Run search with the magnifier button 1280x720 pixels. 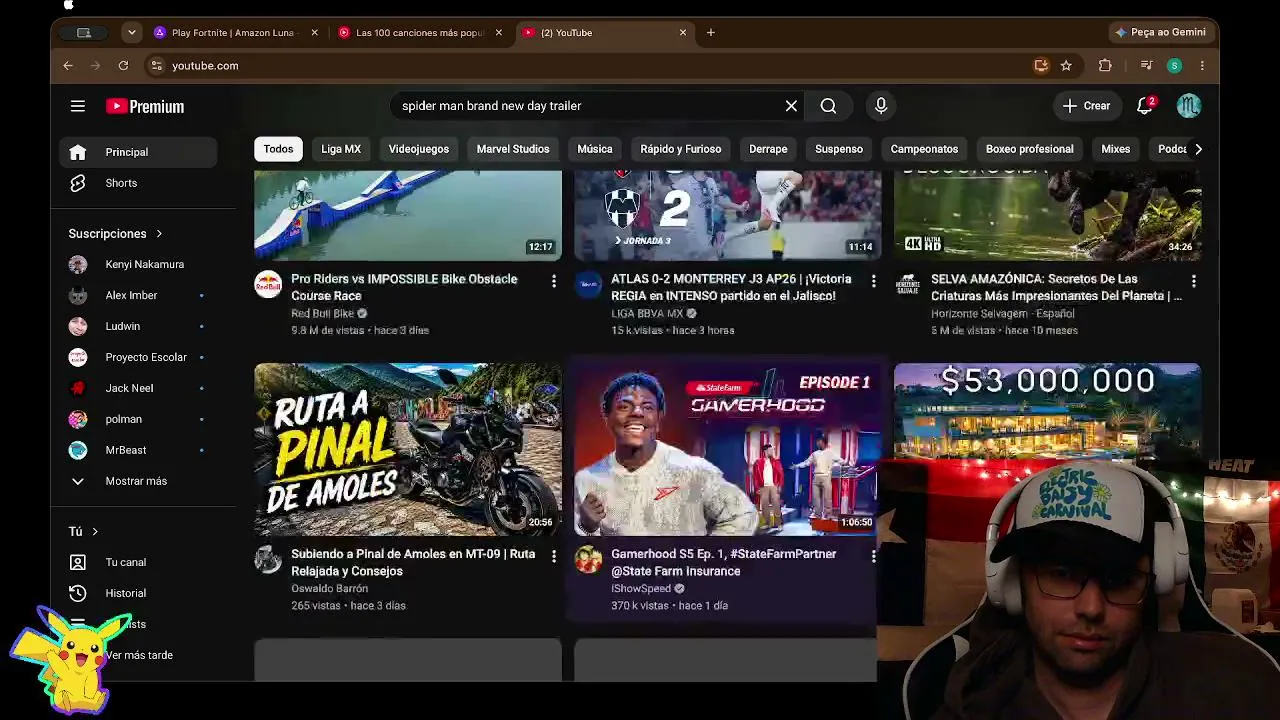pos(828,106)
